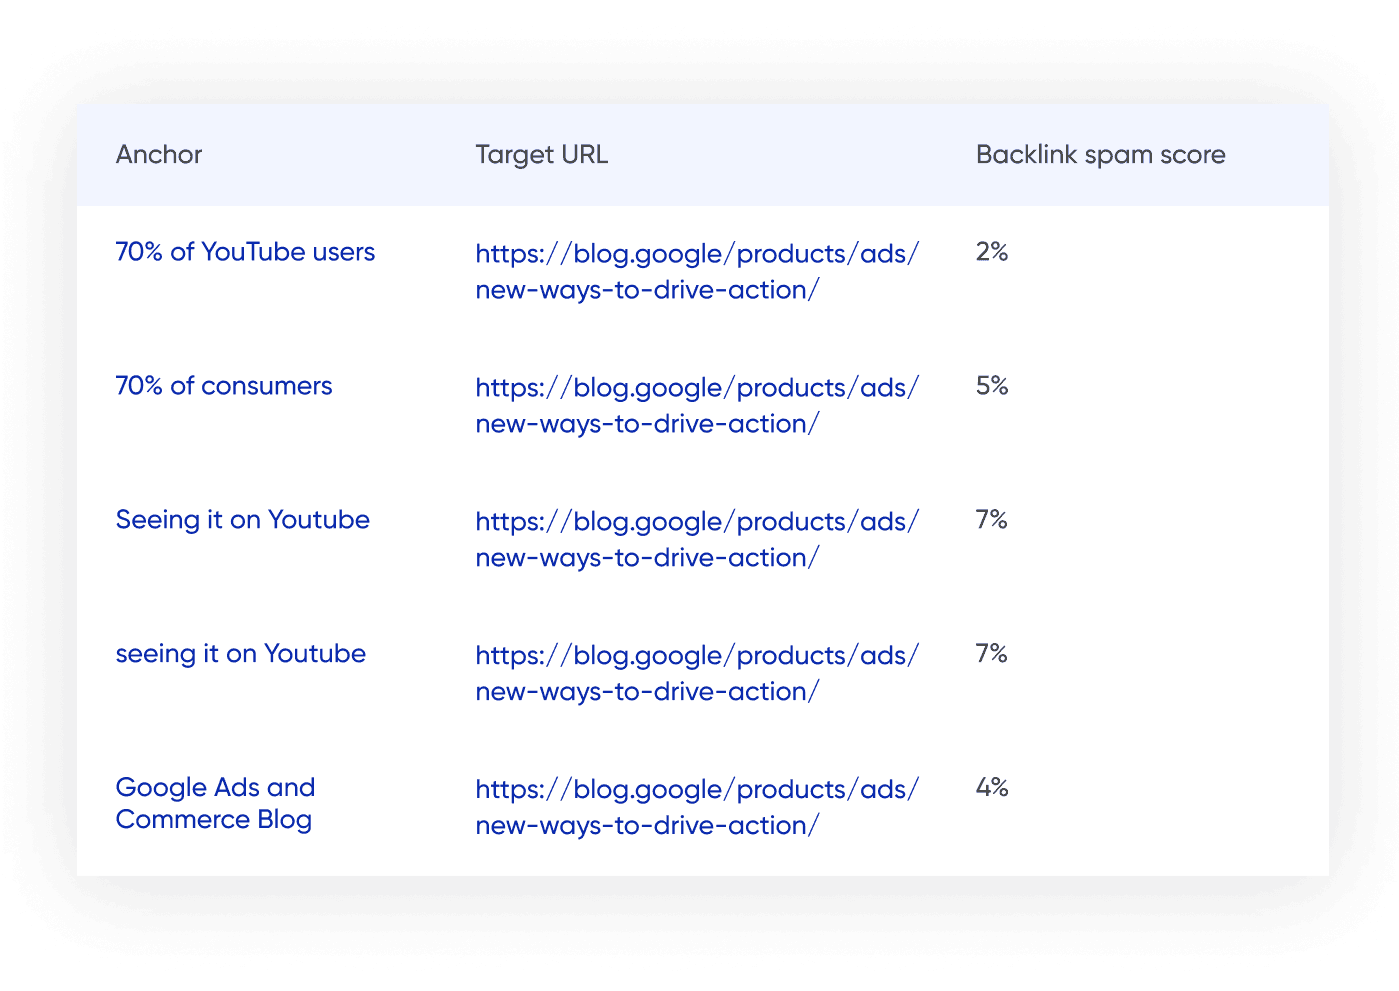Open the "70% of YouTube users" anchor
This screenshot has height=991, width=1399.
click(x=245, y=252)
